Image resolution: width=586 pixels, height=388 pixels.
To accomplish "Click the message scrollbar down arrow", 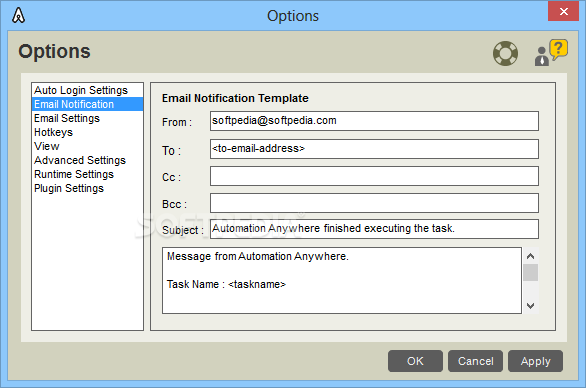I will (530, 305).
